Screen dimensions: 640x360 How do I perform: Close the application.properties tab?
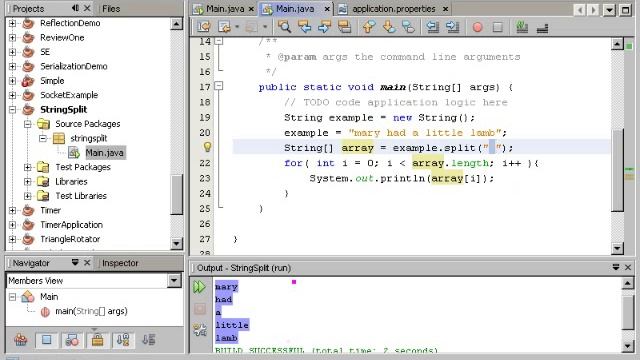(x=445, y=9)
